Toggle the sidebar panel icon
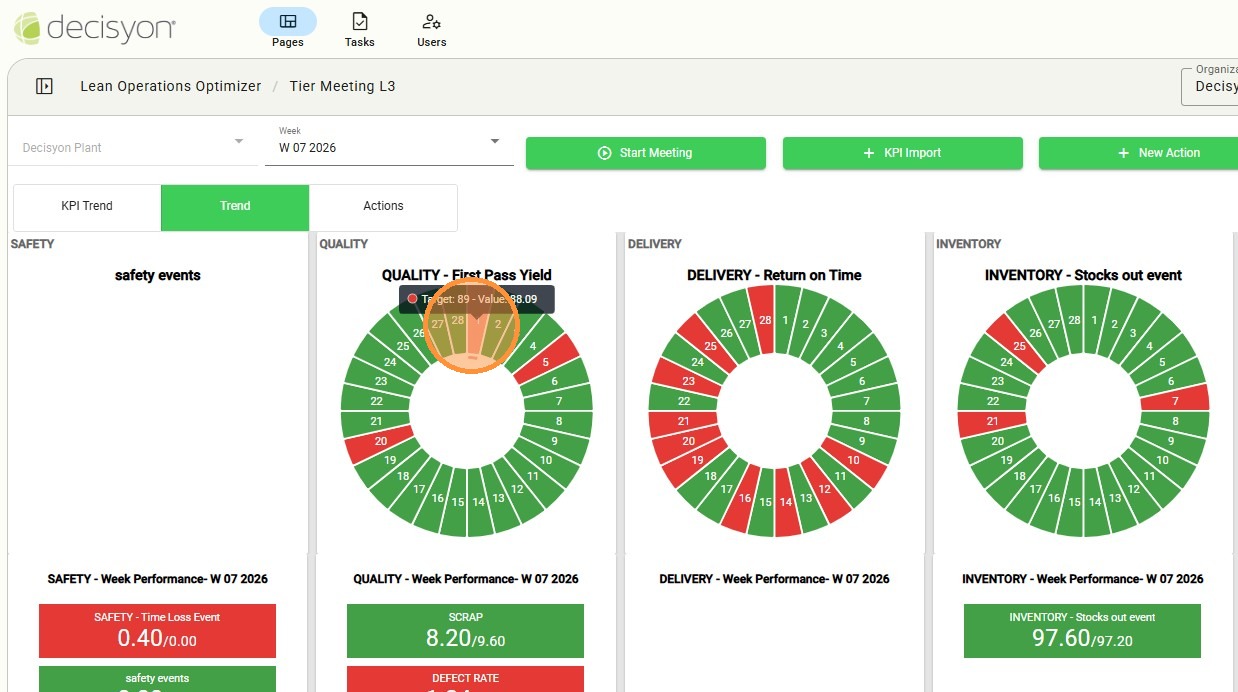Image resolution: width=1238 pixels, height=692 pixels. tap(44, 86)
